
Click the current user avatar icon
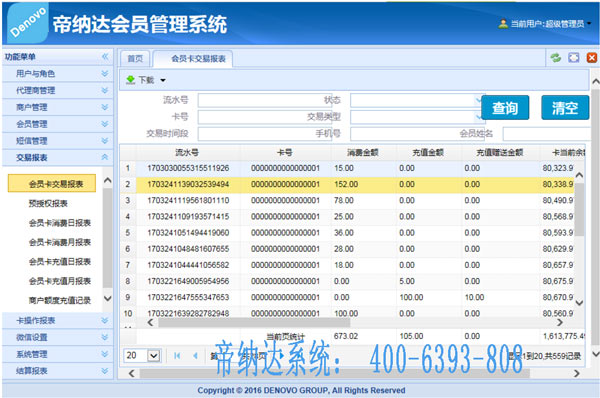503,24
